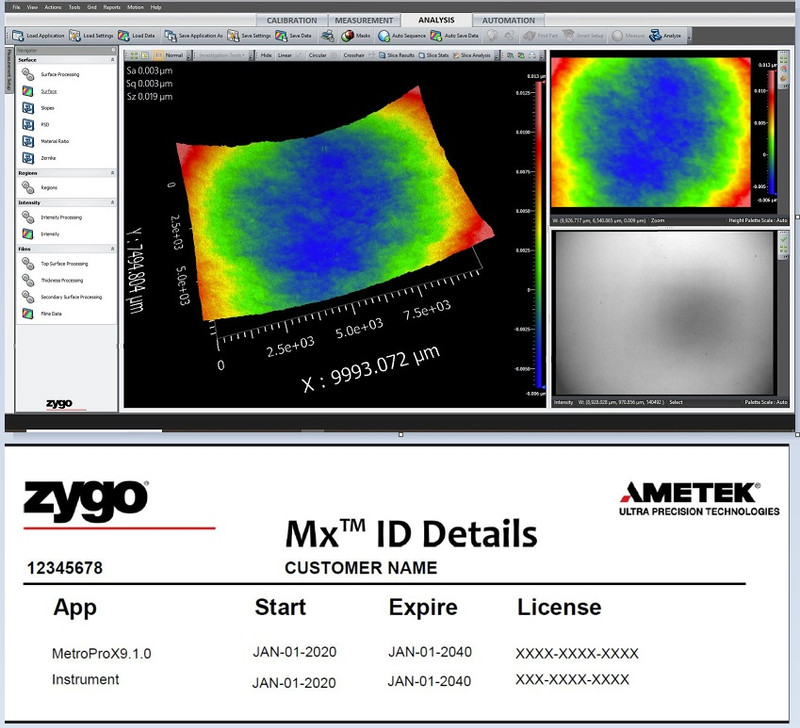The image size is (800, 728).
Task: Toggle the Linear slice mode
Action: tap(284, 55)
